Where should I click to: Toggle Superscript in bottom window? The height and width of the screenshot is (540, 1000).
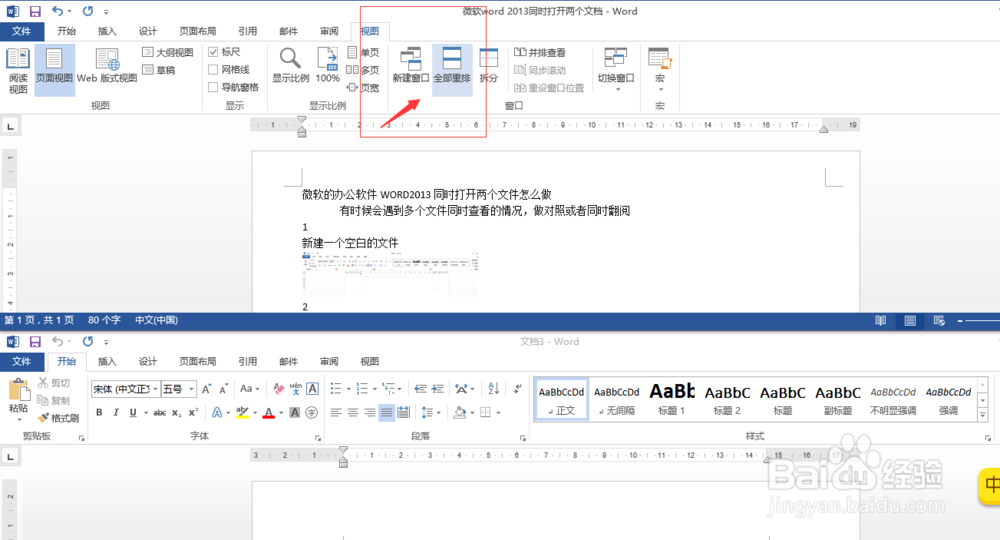193,412
